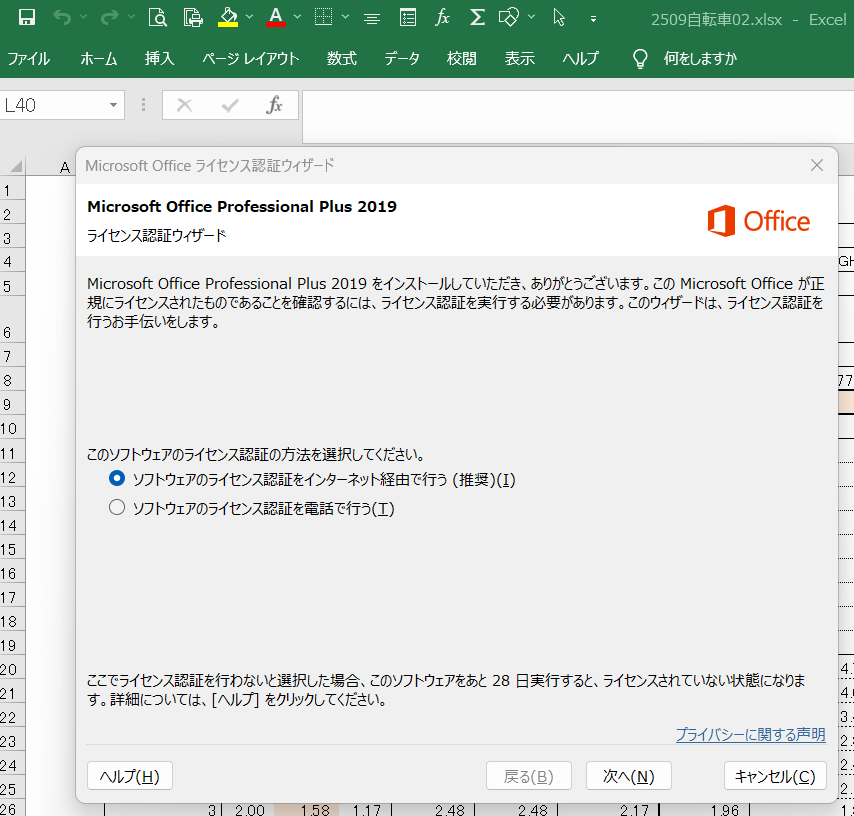The image size is (854, 816).
Task: Switch to the データ ribbon tab
Action: [x=401, y=59]
